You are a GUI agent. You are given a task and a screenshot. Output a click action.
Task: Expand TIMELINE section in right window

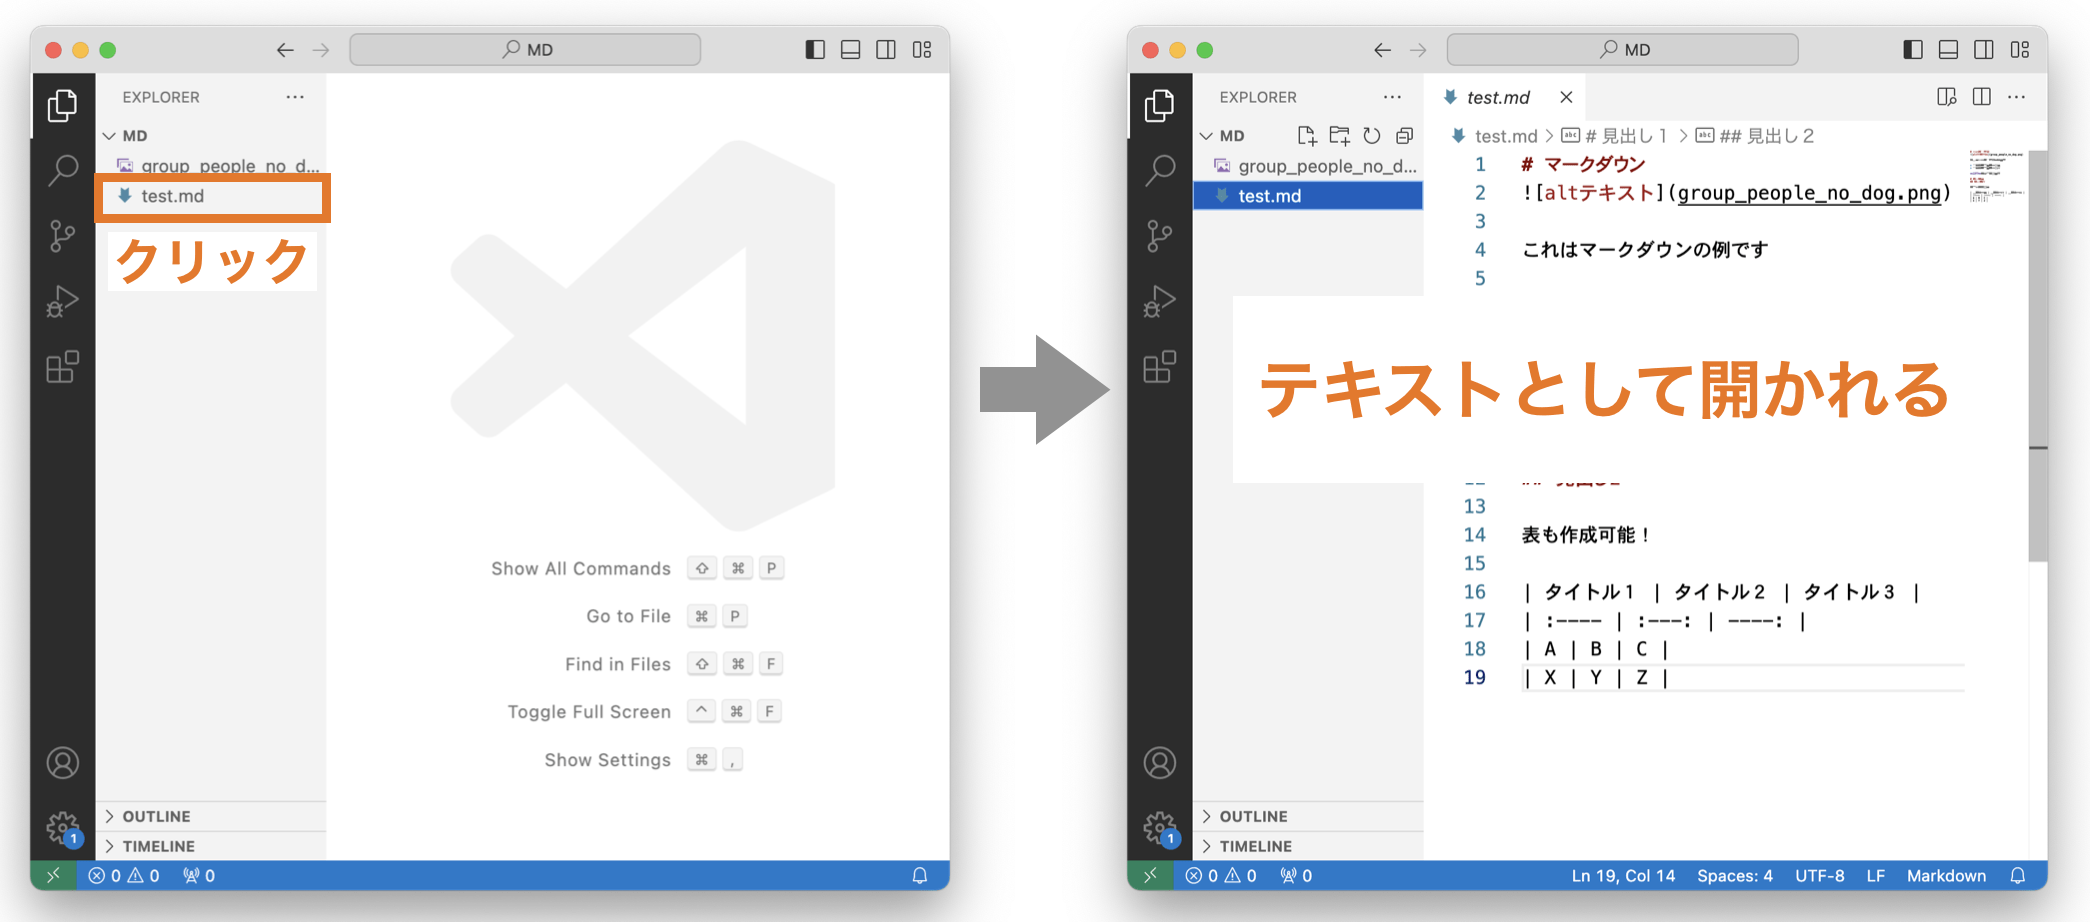tap(1308, 846)
